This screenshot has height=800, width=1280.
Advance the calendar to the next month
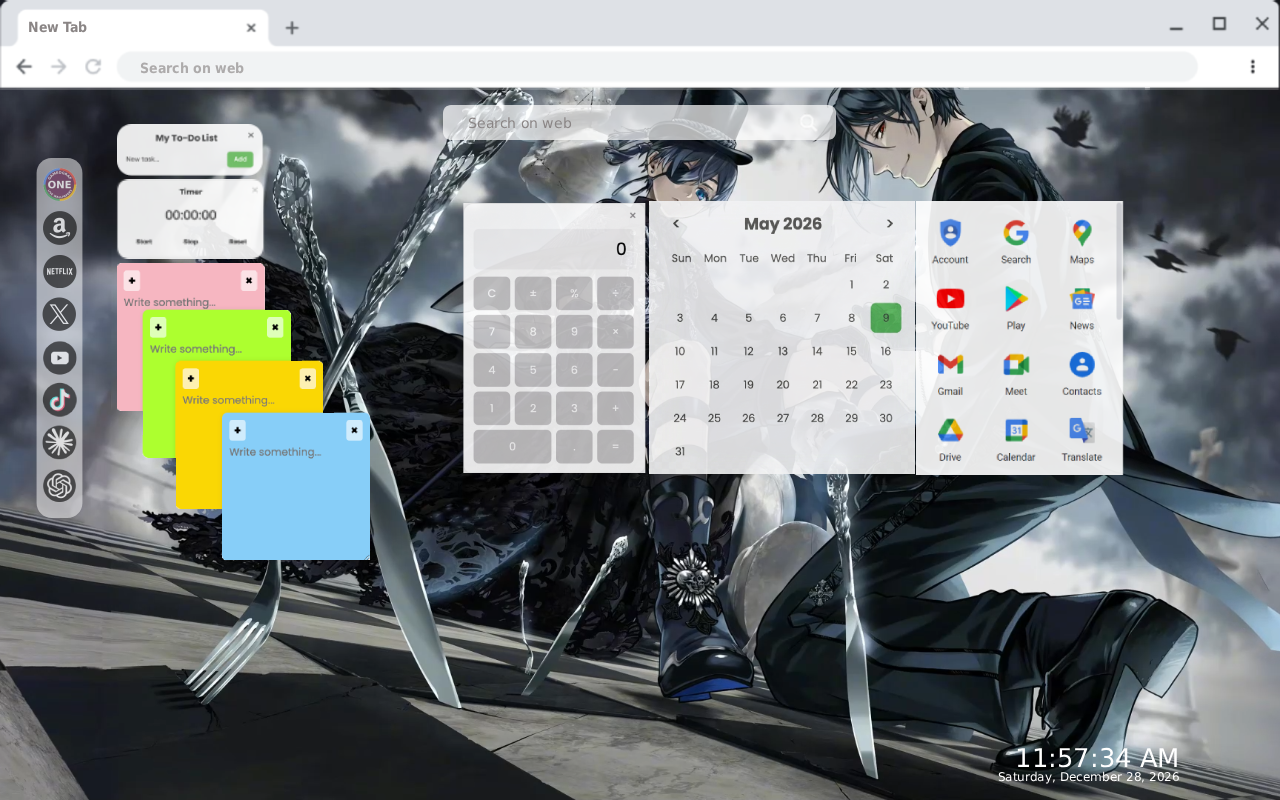click(x=890, y=224)
